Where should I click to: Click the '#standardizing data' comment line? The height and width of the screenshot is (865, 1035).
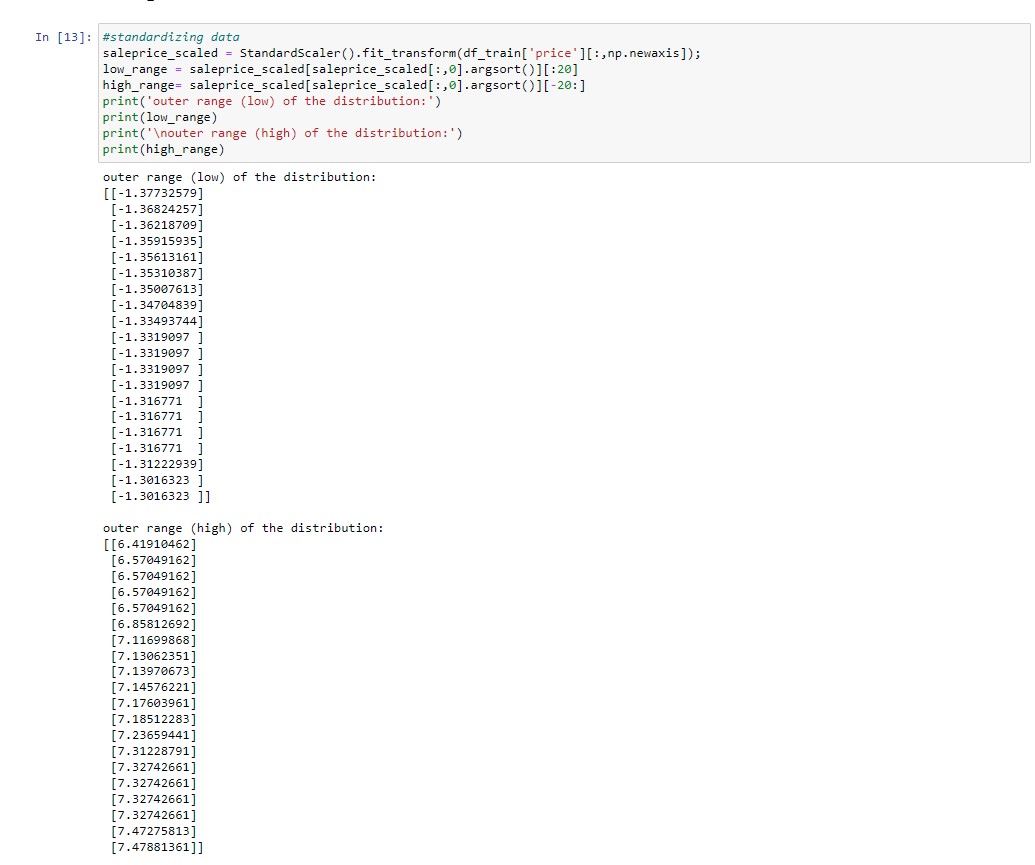click(171, 37)
